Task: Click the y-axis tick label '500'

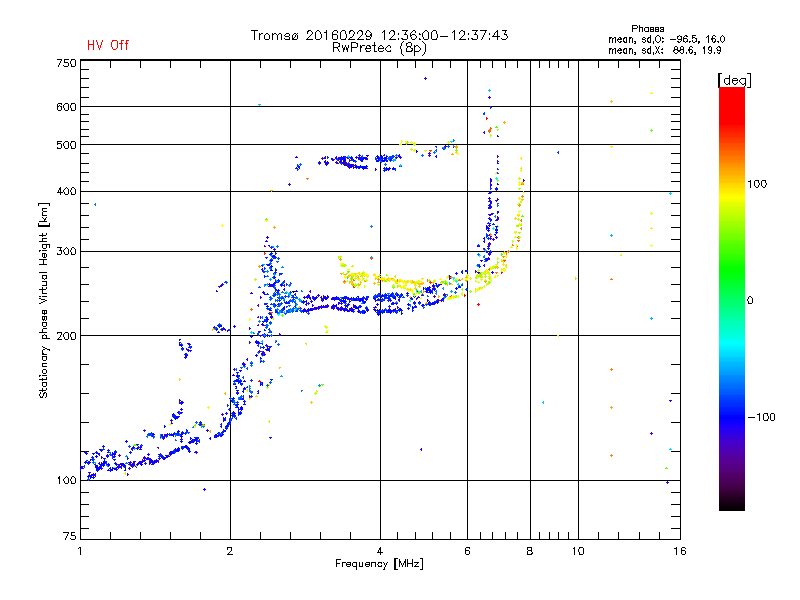Action: coord(66,145)
